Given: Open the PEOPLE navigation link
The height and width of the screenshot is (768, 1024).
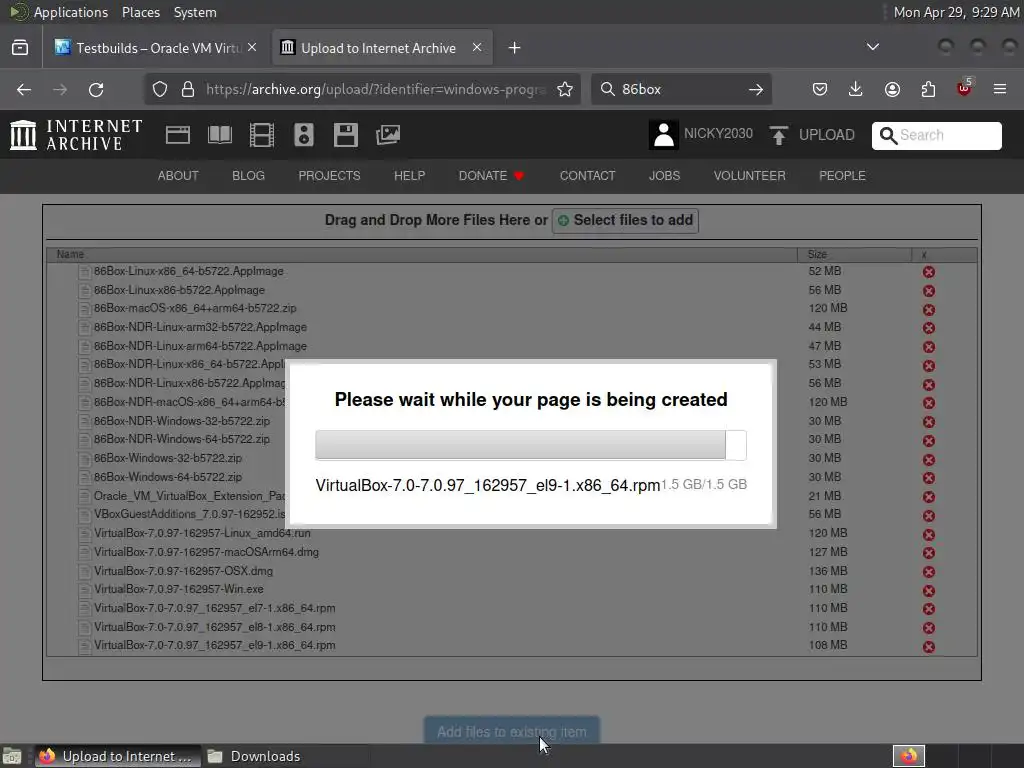Looking at the screenshot, I should pos(842,176).
